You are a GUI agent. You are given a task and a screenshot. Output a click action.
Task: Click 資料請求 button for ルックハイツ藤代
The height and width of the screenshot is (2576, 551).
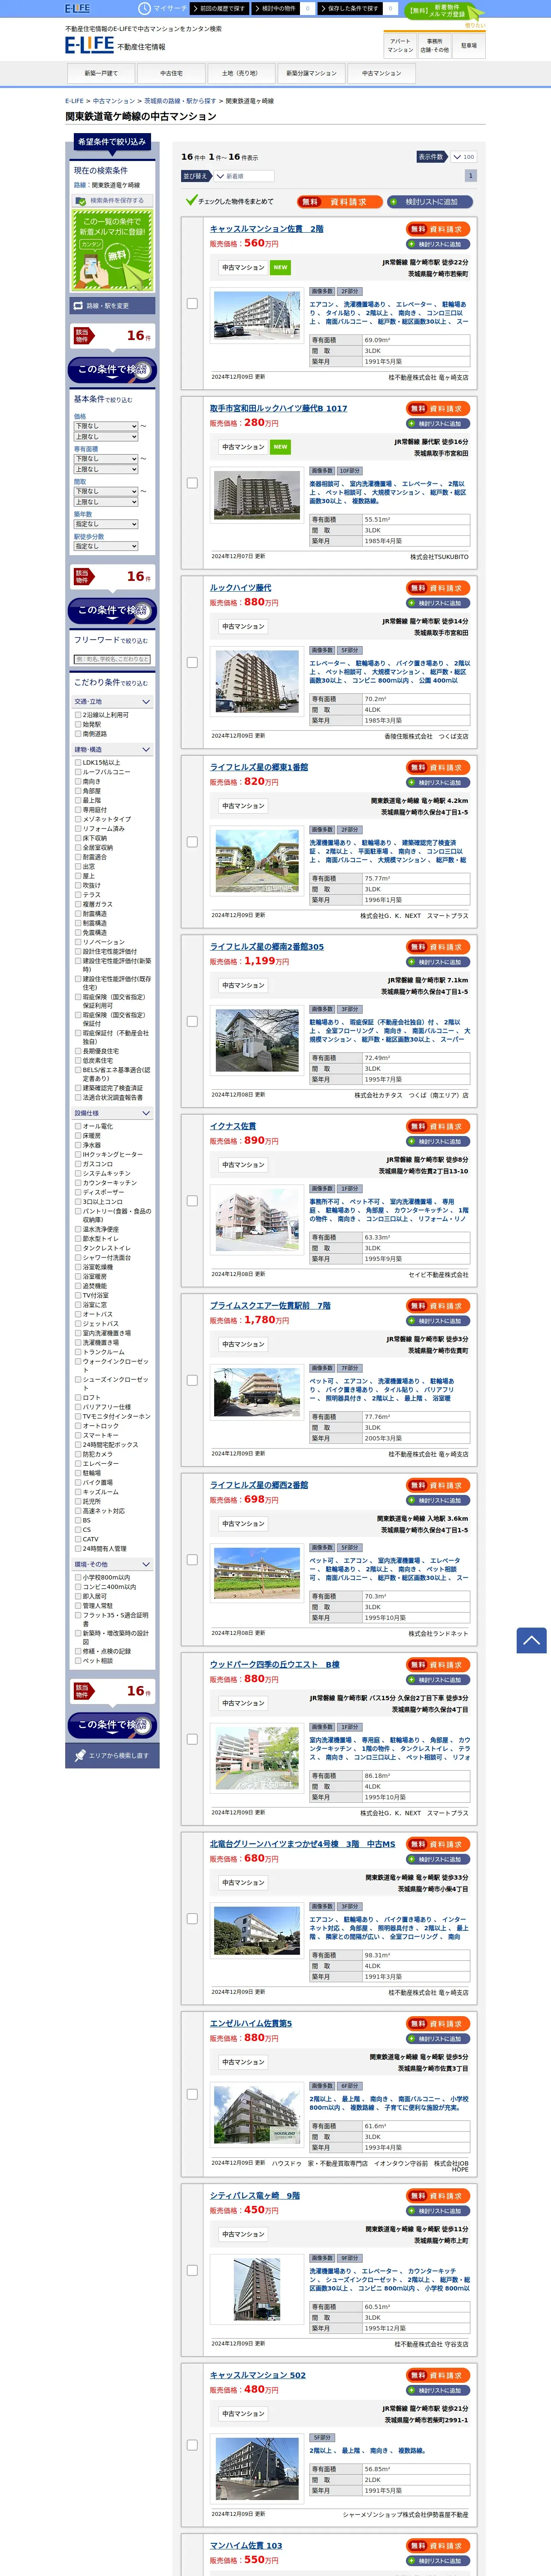point(438,588)
